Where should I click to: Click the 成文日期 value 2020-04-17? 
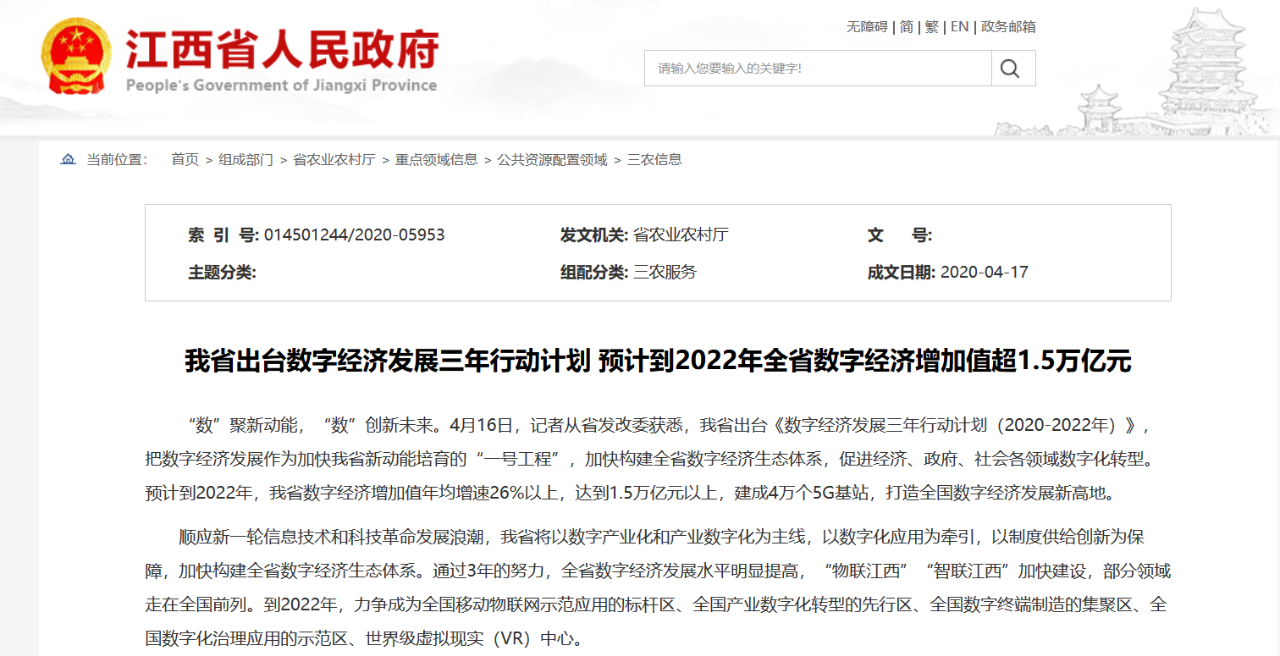coord(984,272)
